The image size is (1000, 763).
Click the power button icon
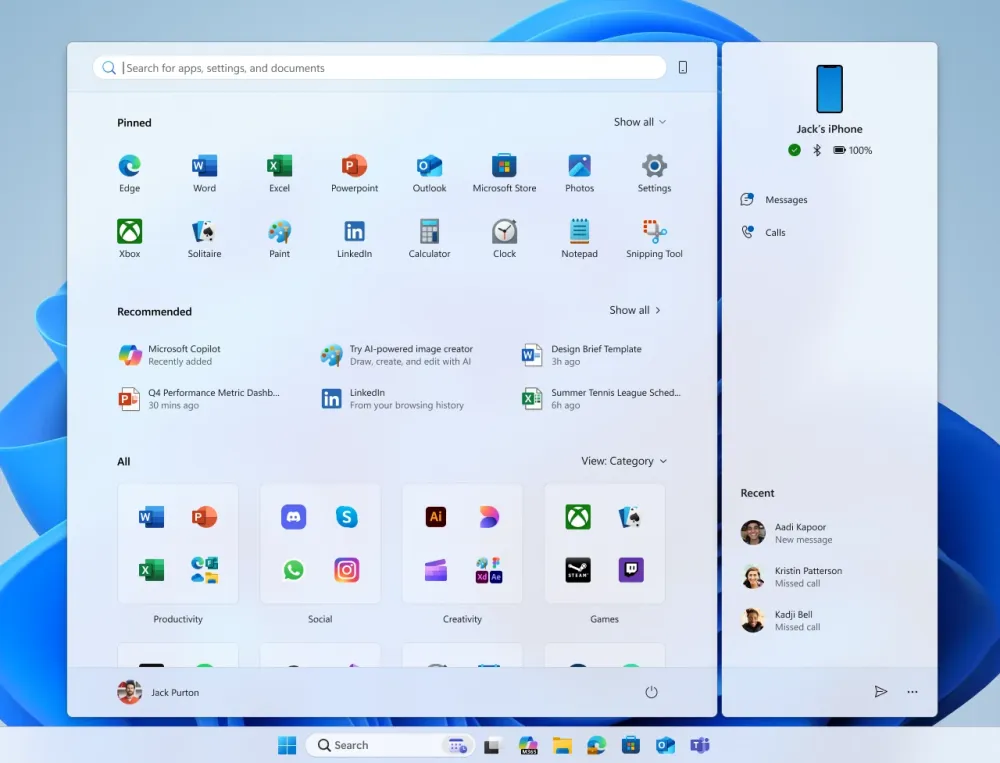651,692
